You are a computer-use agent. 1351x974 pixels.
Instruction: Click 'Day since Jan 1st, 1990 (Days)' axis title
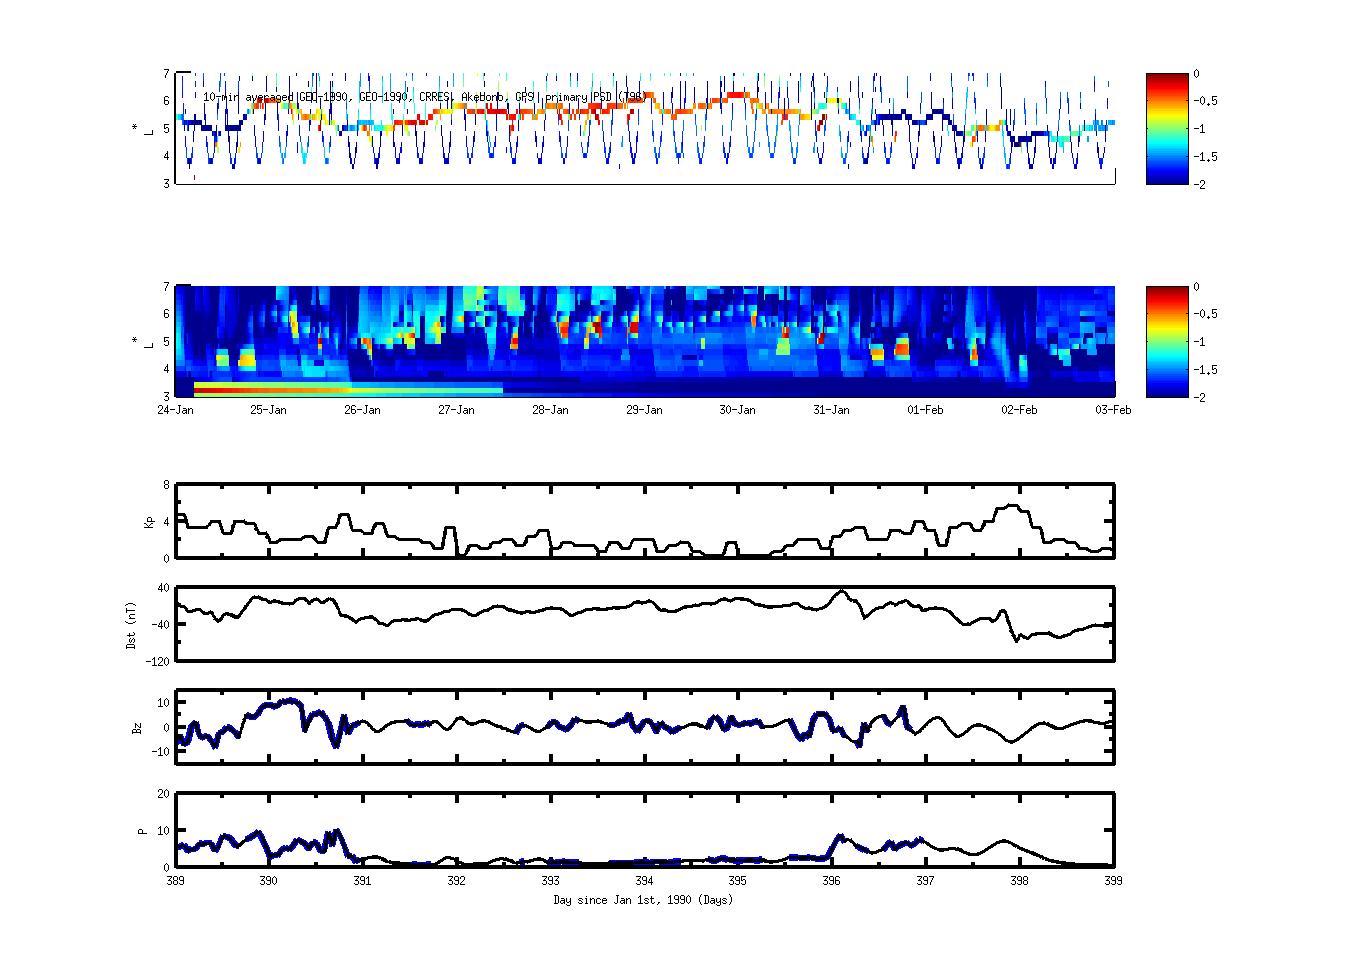pos(643,900)
